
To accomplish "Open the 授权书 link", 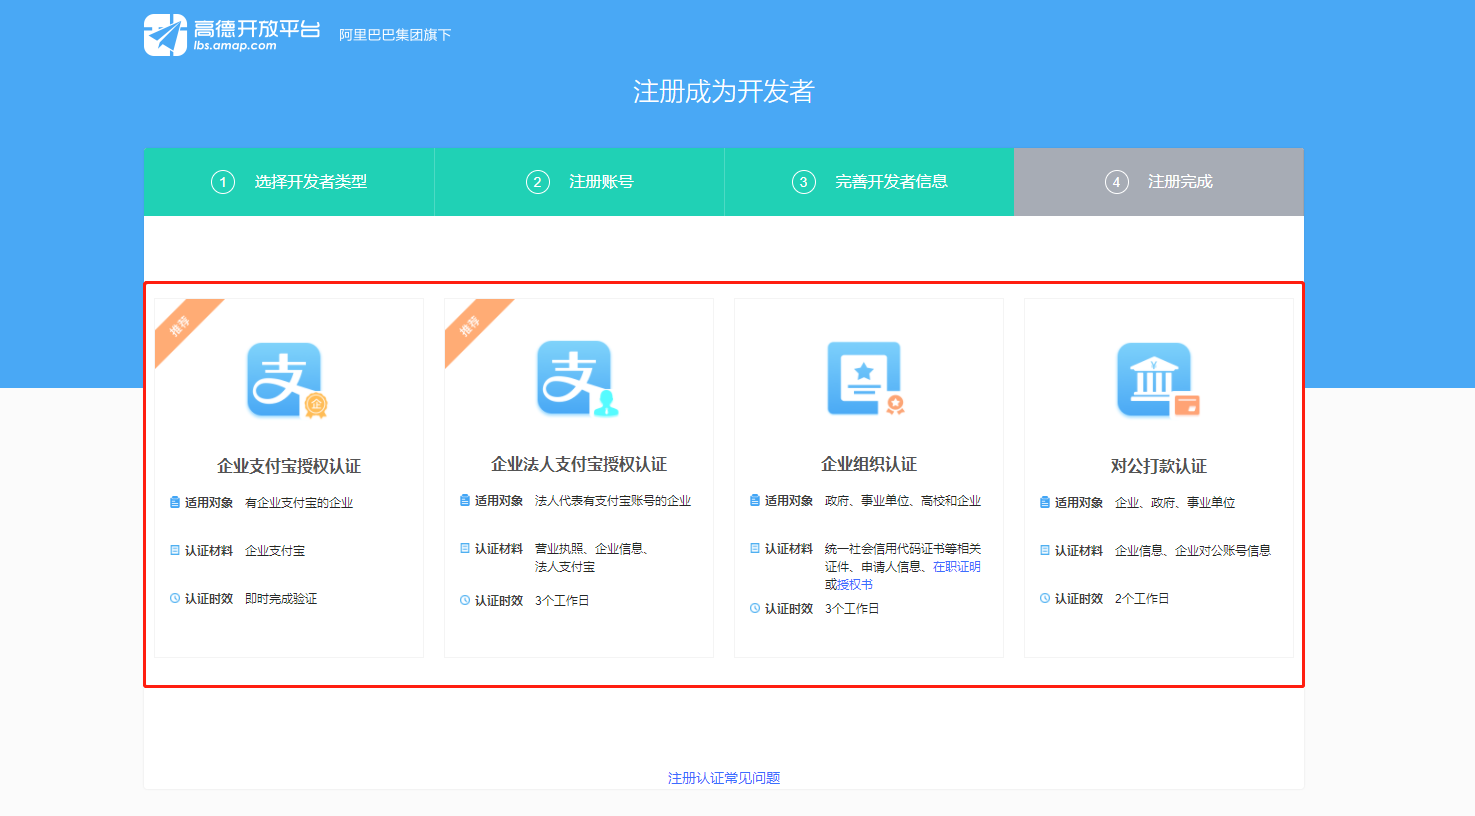I will pyautogui.click(x=855, y=585).
